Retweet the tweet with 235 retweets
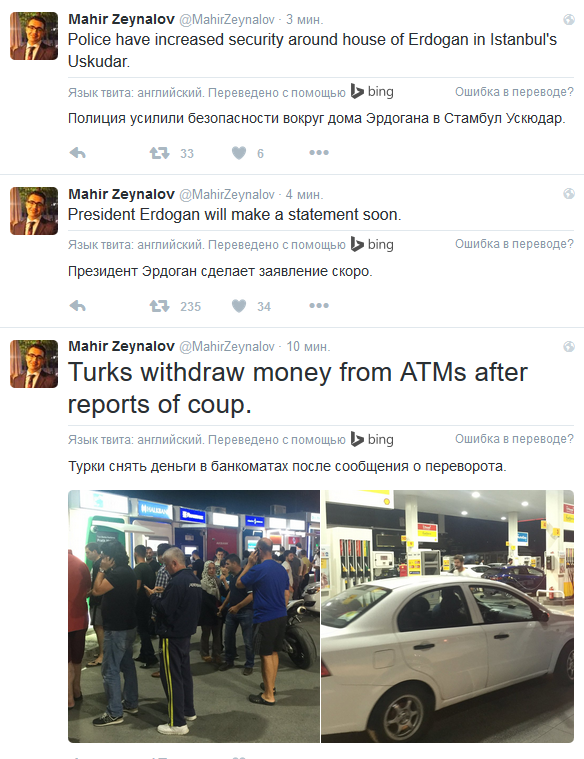Screen dimensions: 584x759 (x=159, y=306)
